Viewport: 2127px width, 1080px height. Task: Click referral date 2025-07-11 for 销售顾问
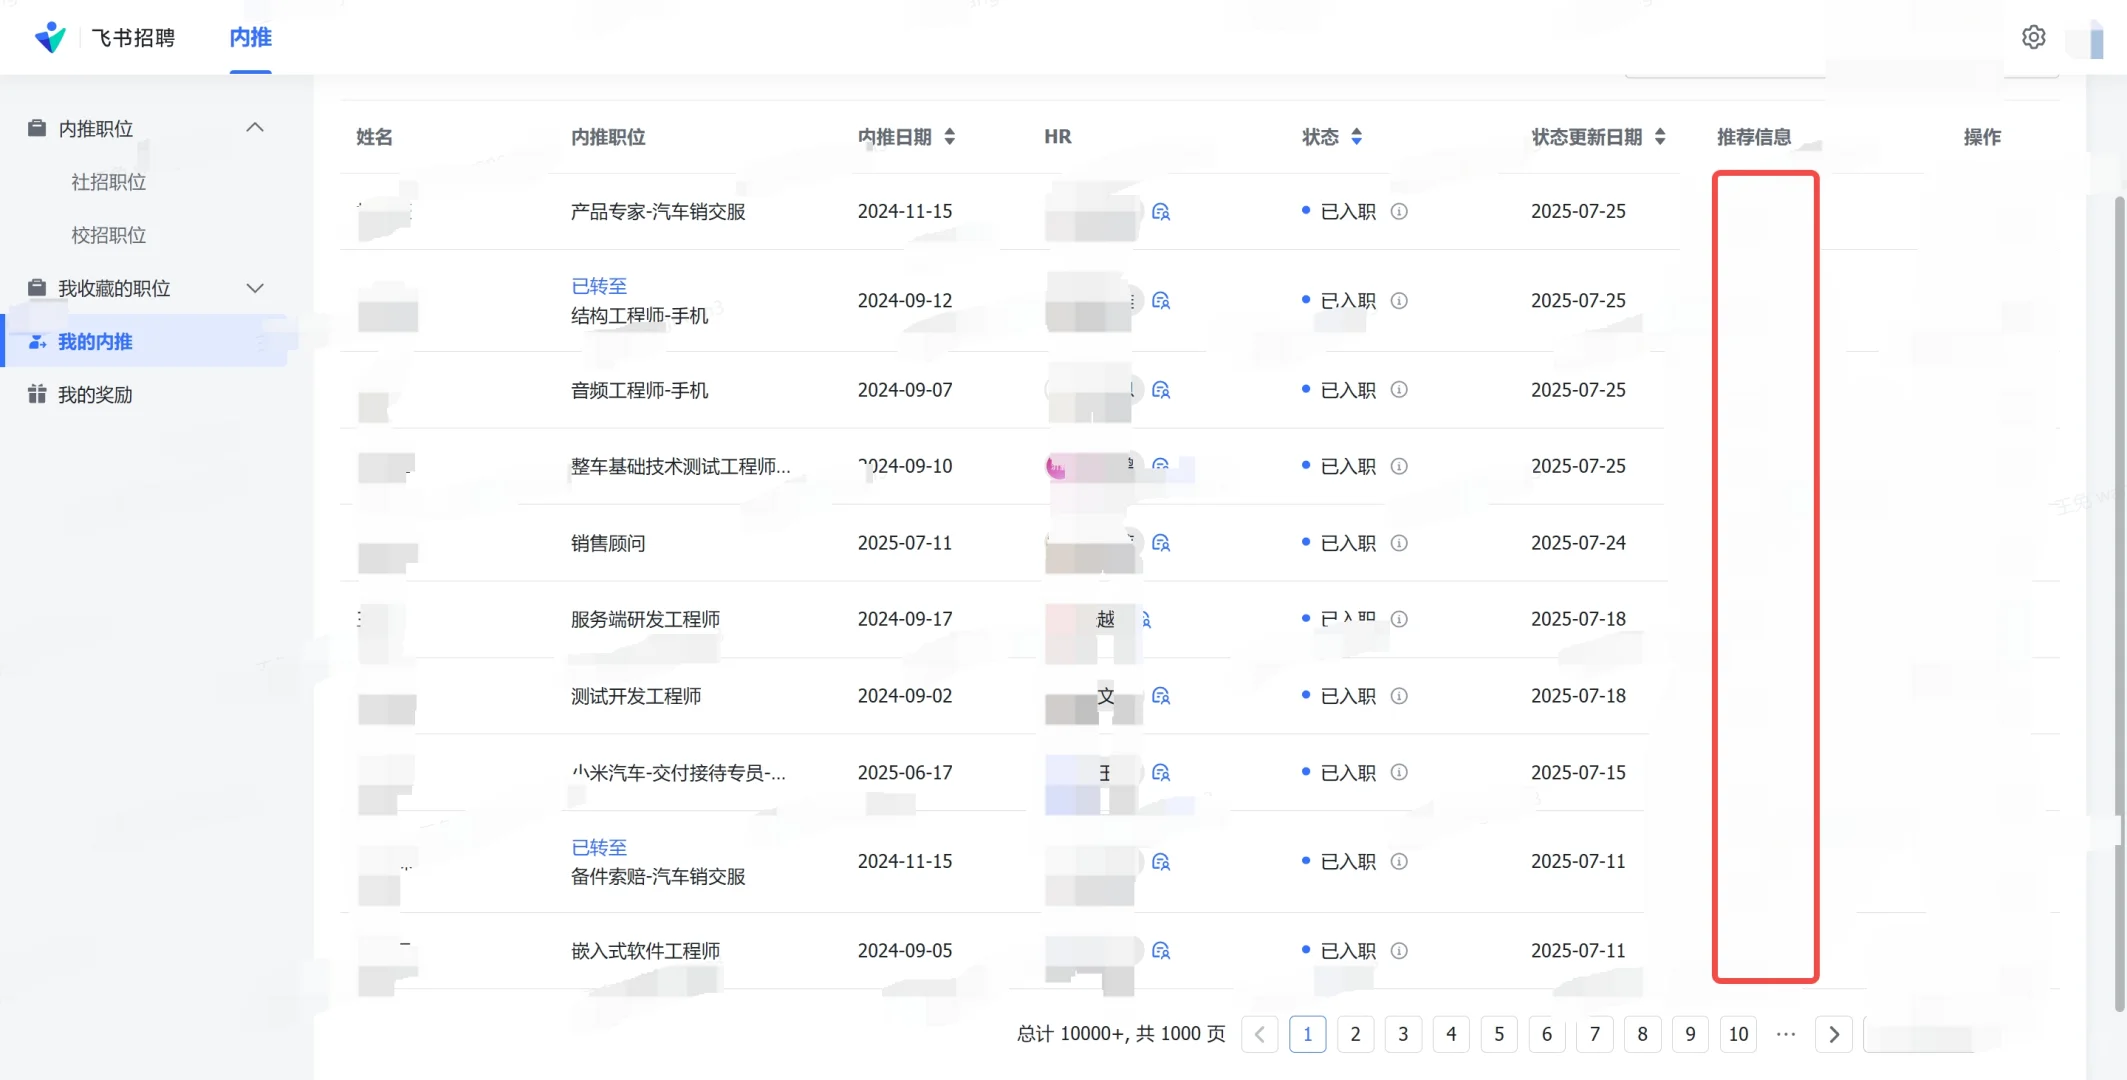coord(905,543)
